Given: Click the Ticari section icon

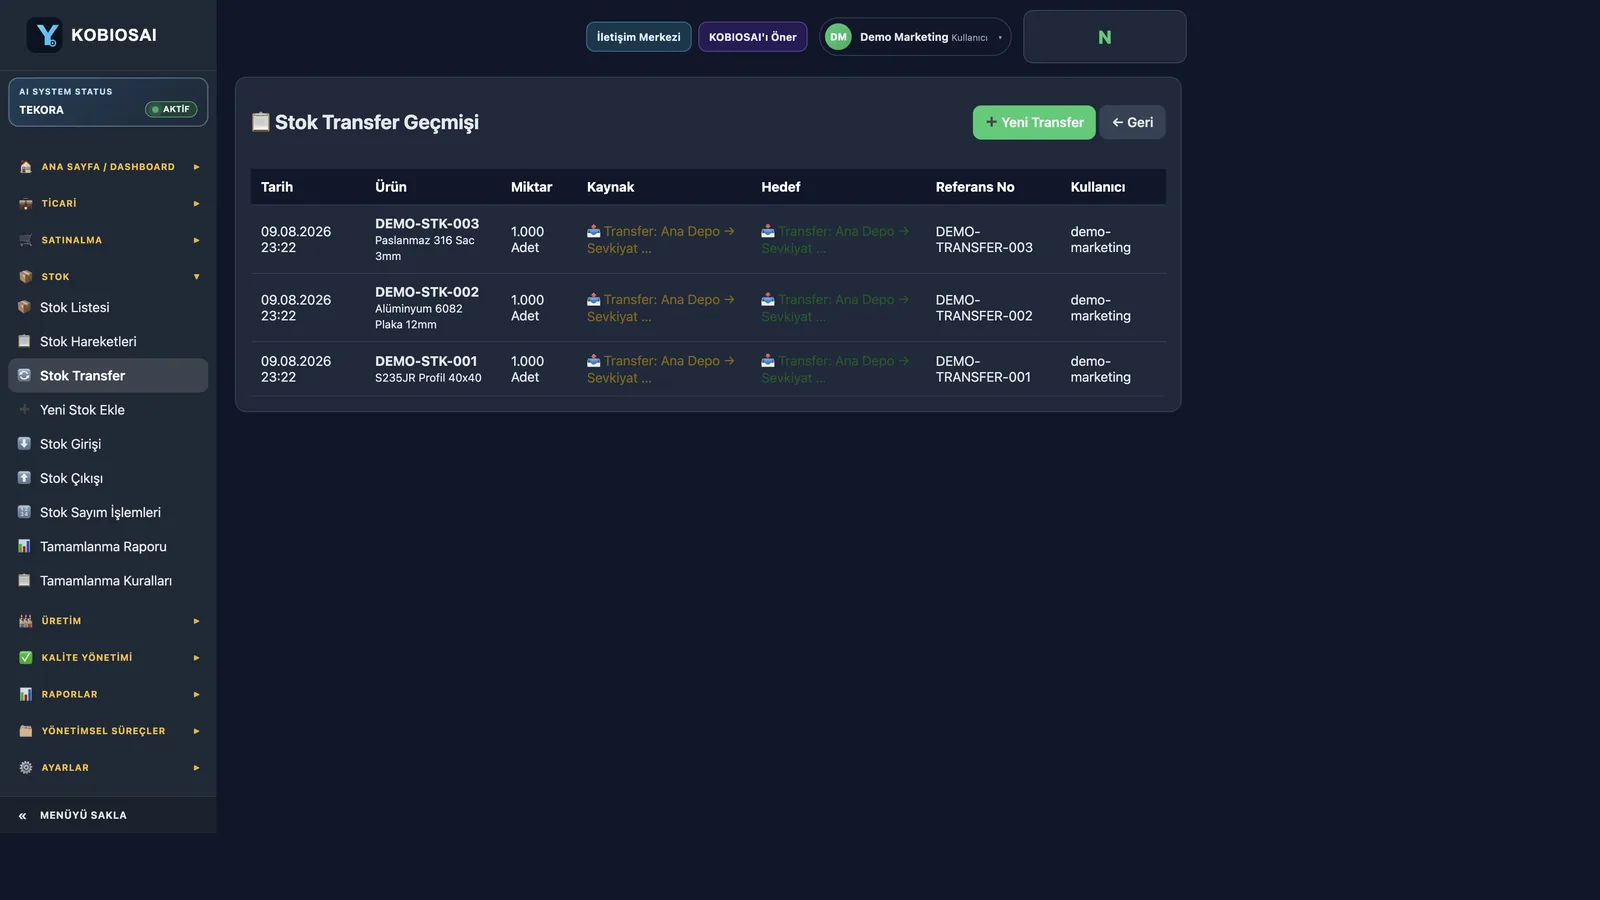Looking at the screenshot, I should [26, 204].
